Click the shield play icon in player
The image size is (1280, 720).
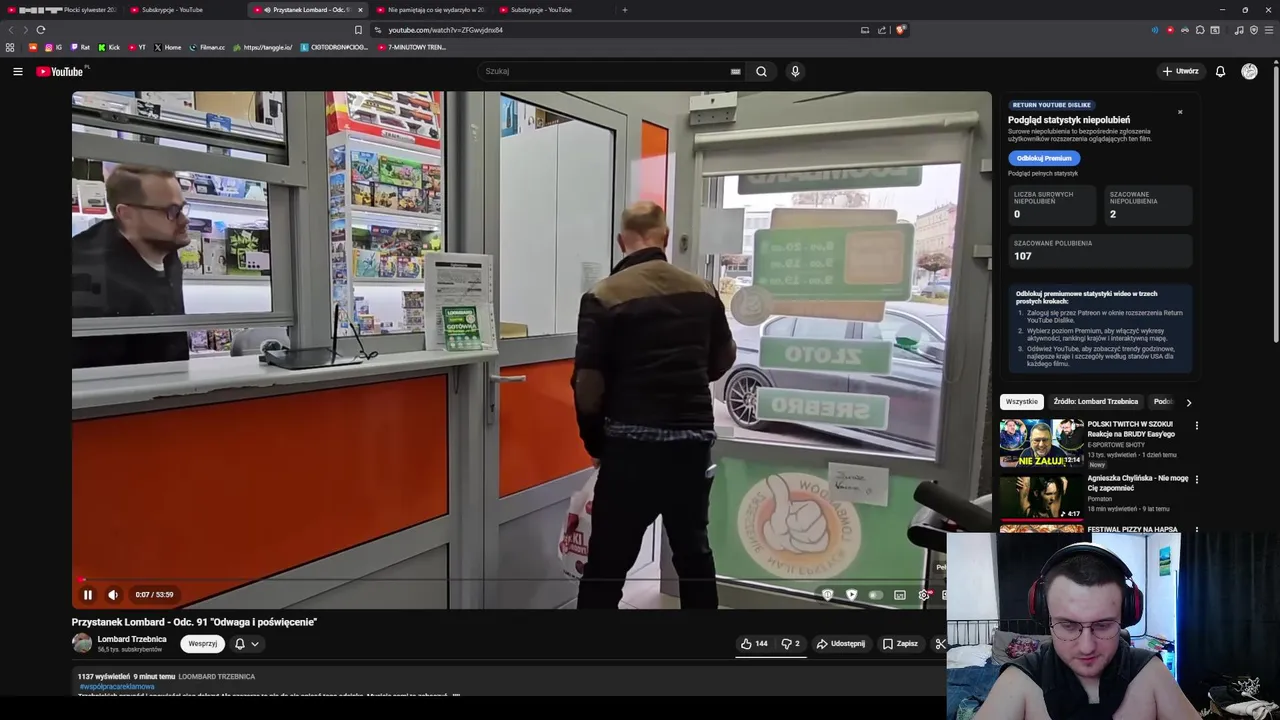click(851, 595)
